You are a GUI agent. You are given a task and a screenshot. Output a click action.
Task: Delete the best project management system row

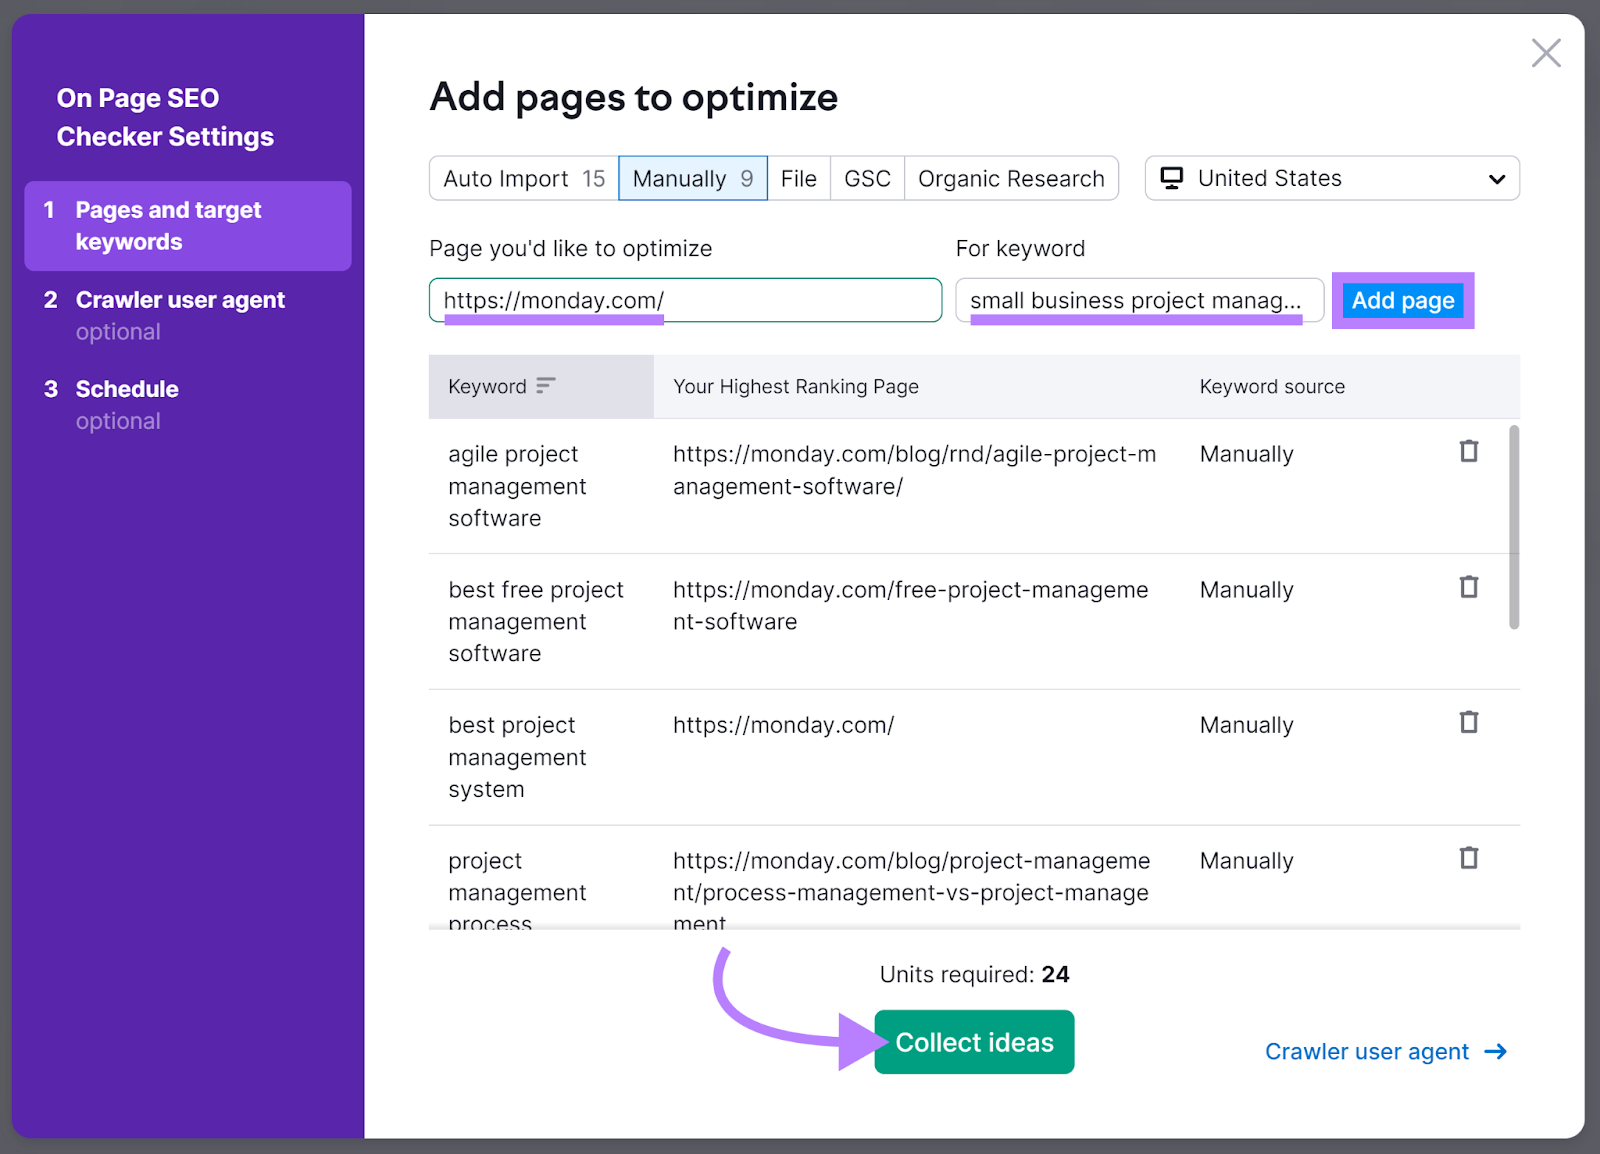point(1468,722)
